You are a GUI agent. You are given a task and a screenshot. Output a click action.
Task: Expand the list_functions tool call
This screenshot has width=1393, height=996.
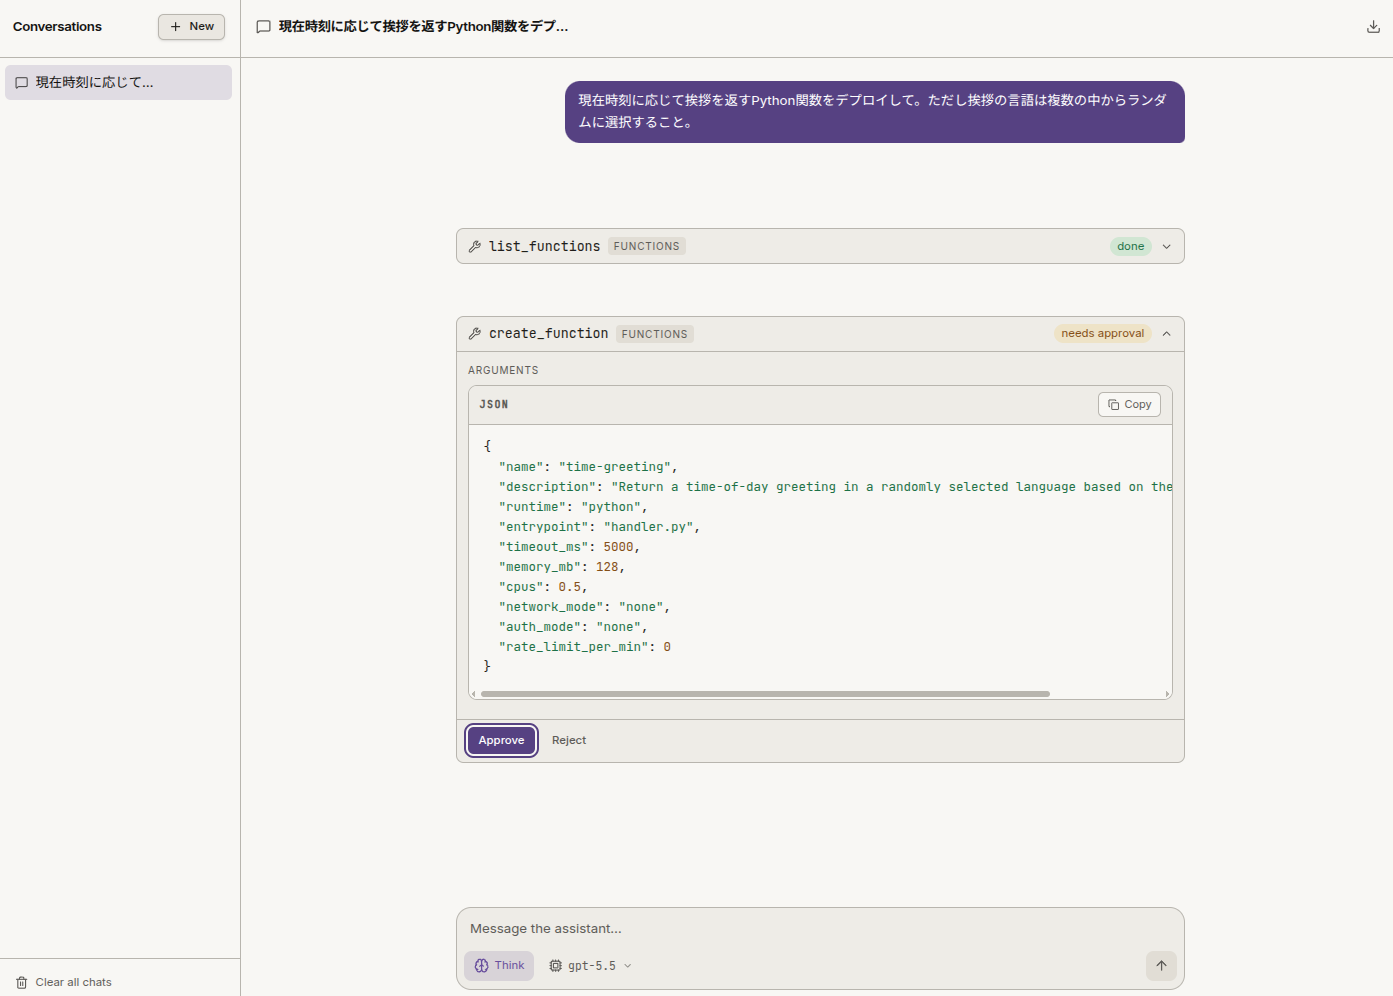(1166, 247)
